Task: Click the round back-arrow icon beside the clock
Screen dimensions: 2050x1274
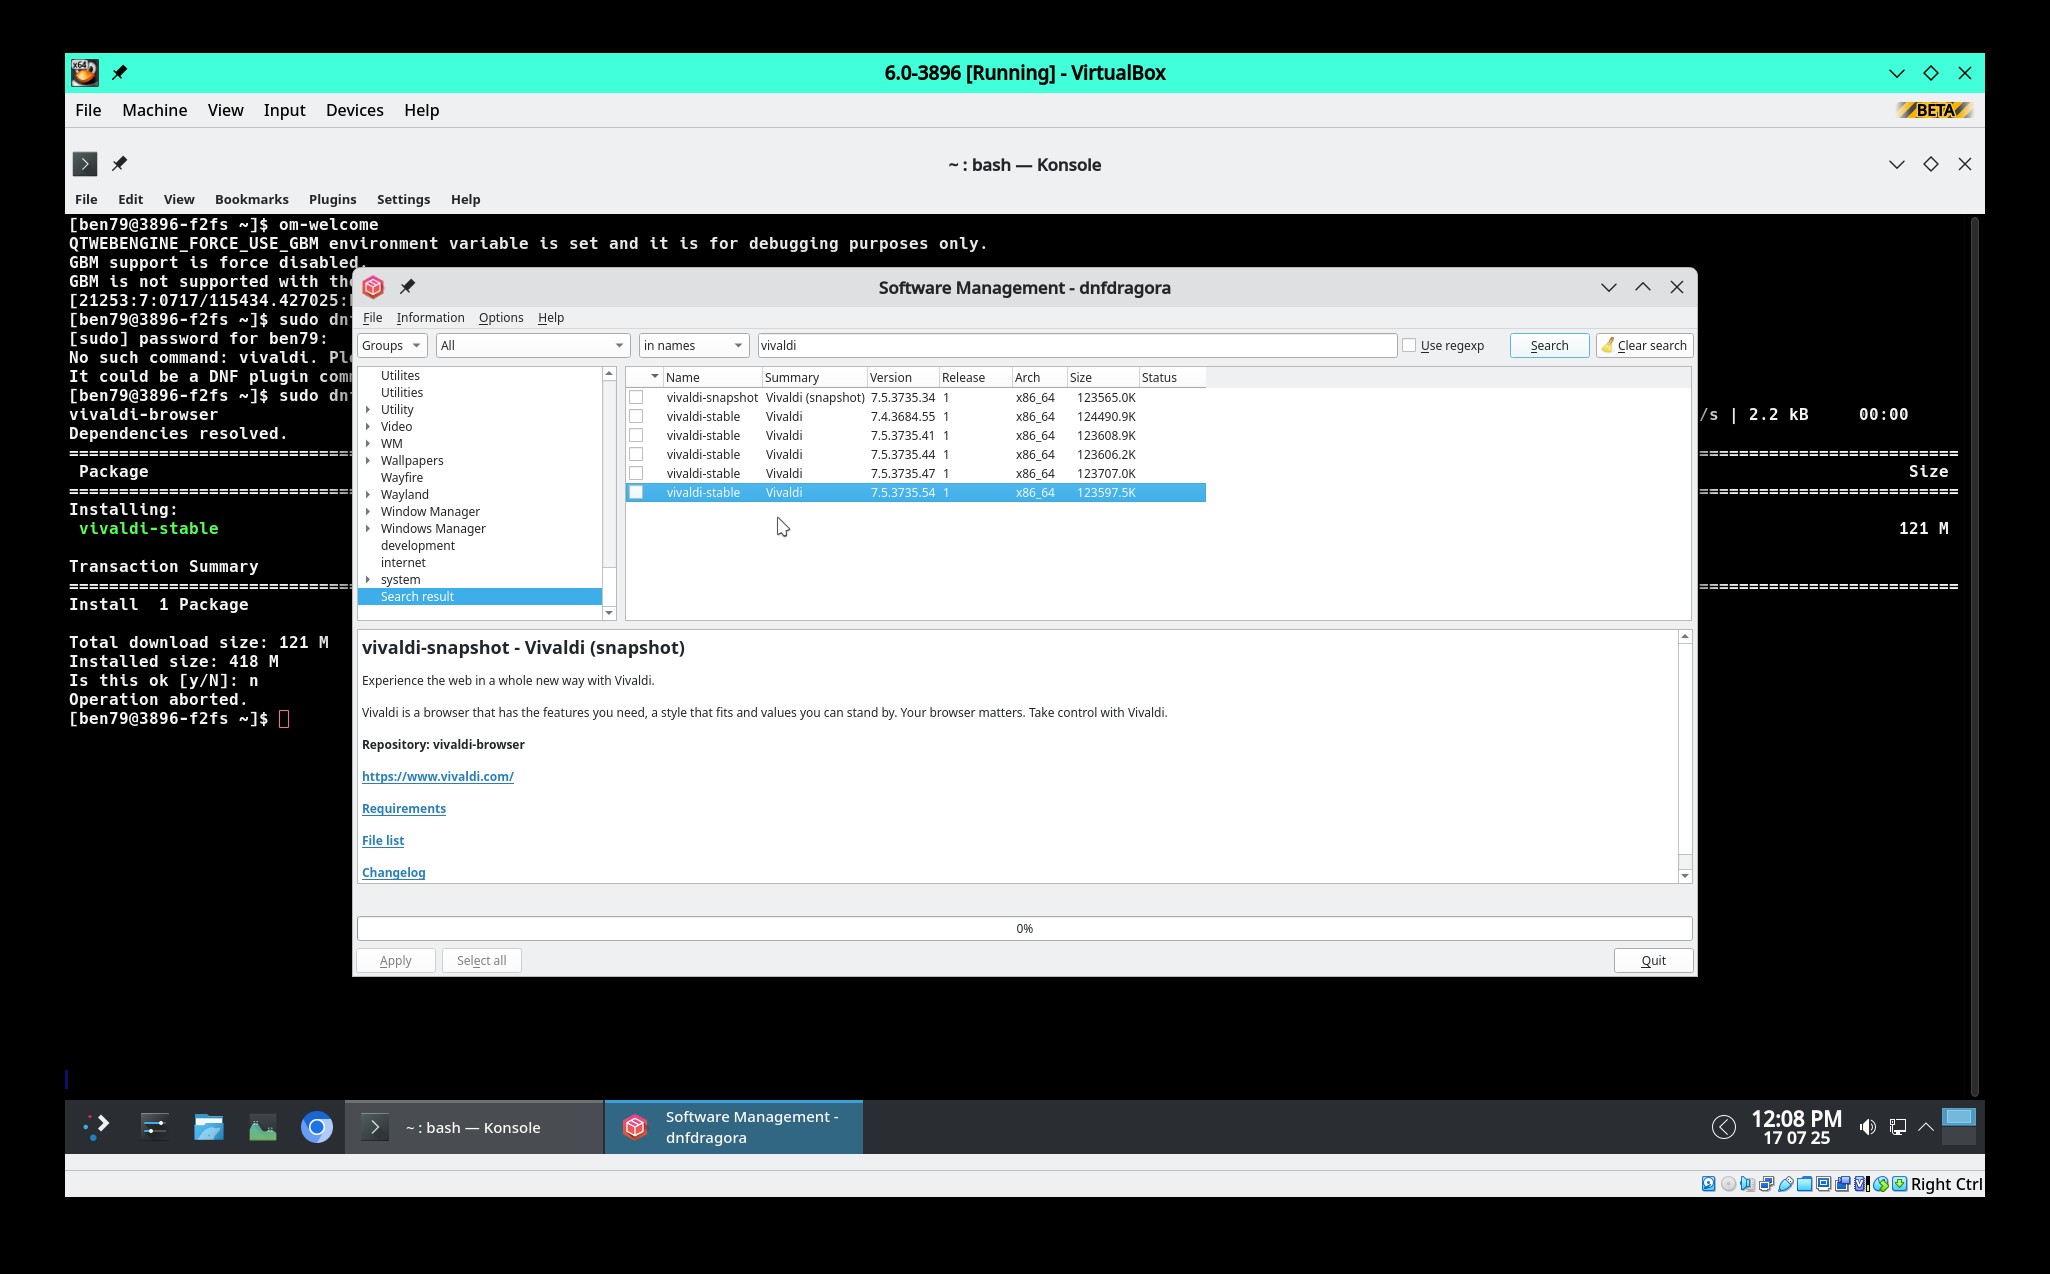Action: click(x=1724, y=1127)
